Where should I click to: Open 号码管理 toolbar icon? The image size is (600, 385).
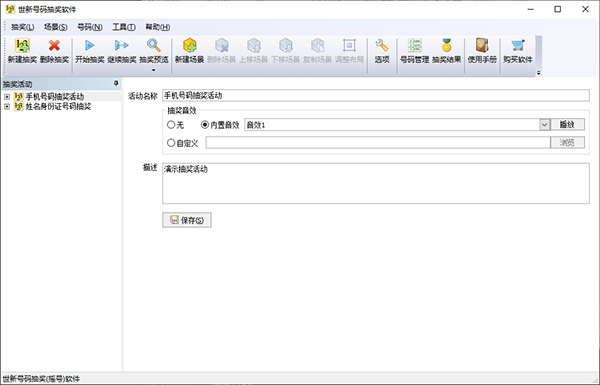point(414,46)
